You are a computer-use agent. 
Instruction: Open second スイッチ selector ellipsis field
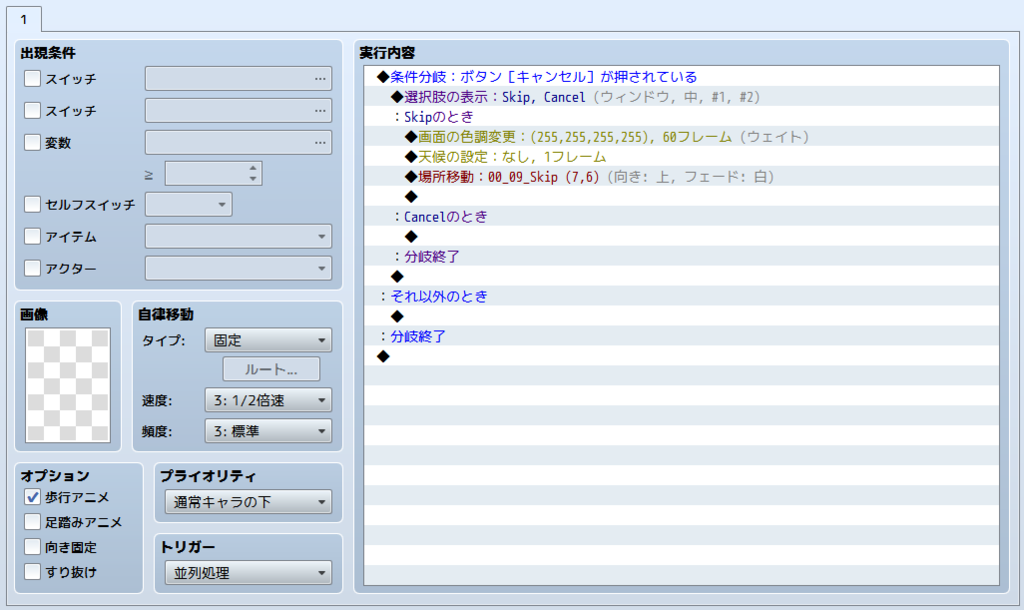coord(238,110)
